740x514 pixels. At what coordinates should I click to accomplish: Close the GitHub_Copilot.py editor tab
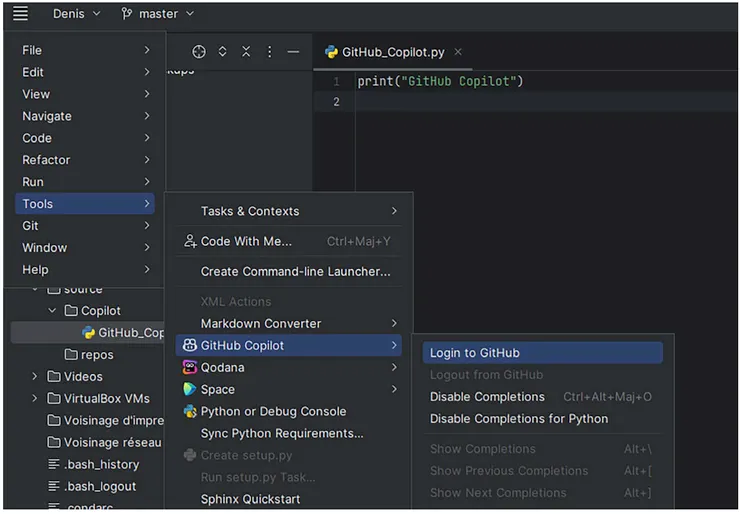point(458,52)
